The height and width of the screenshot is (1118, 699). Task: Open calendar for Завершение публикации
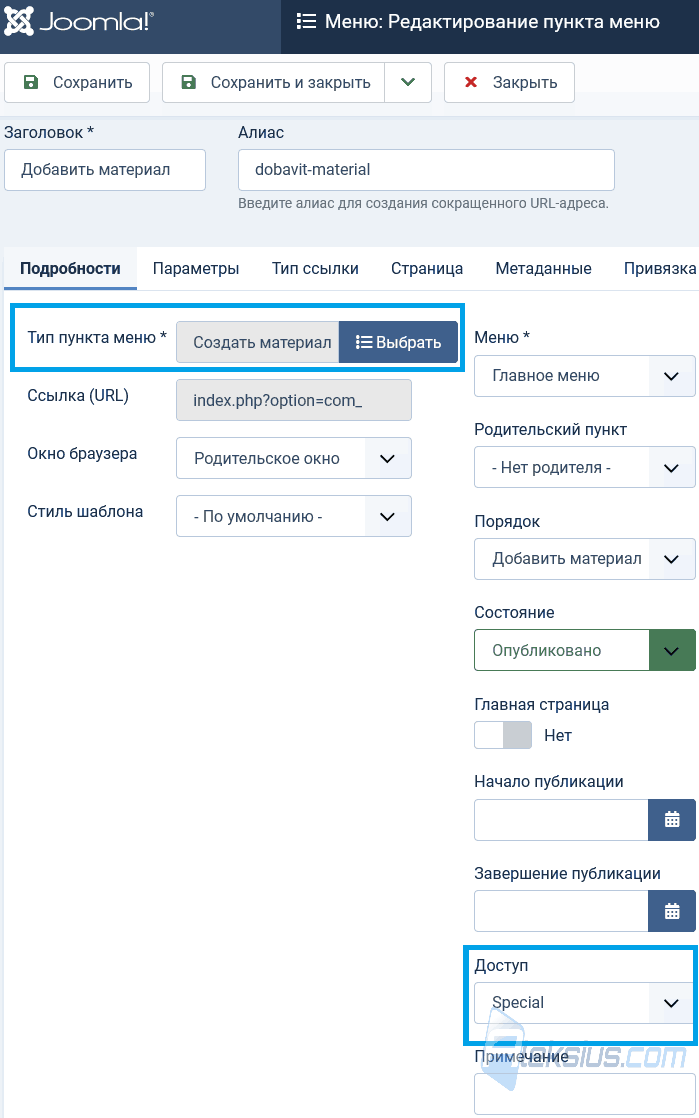[x=671, y=911]
